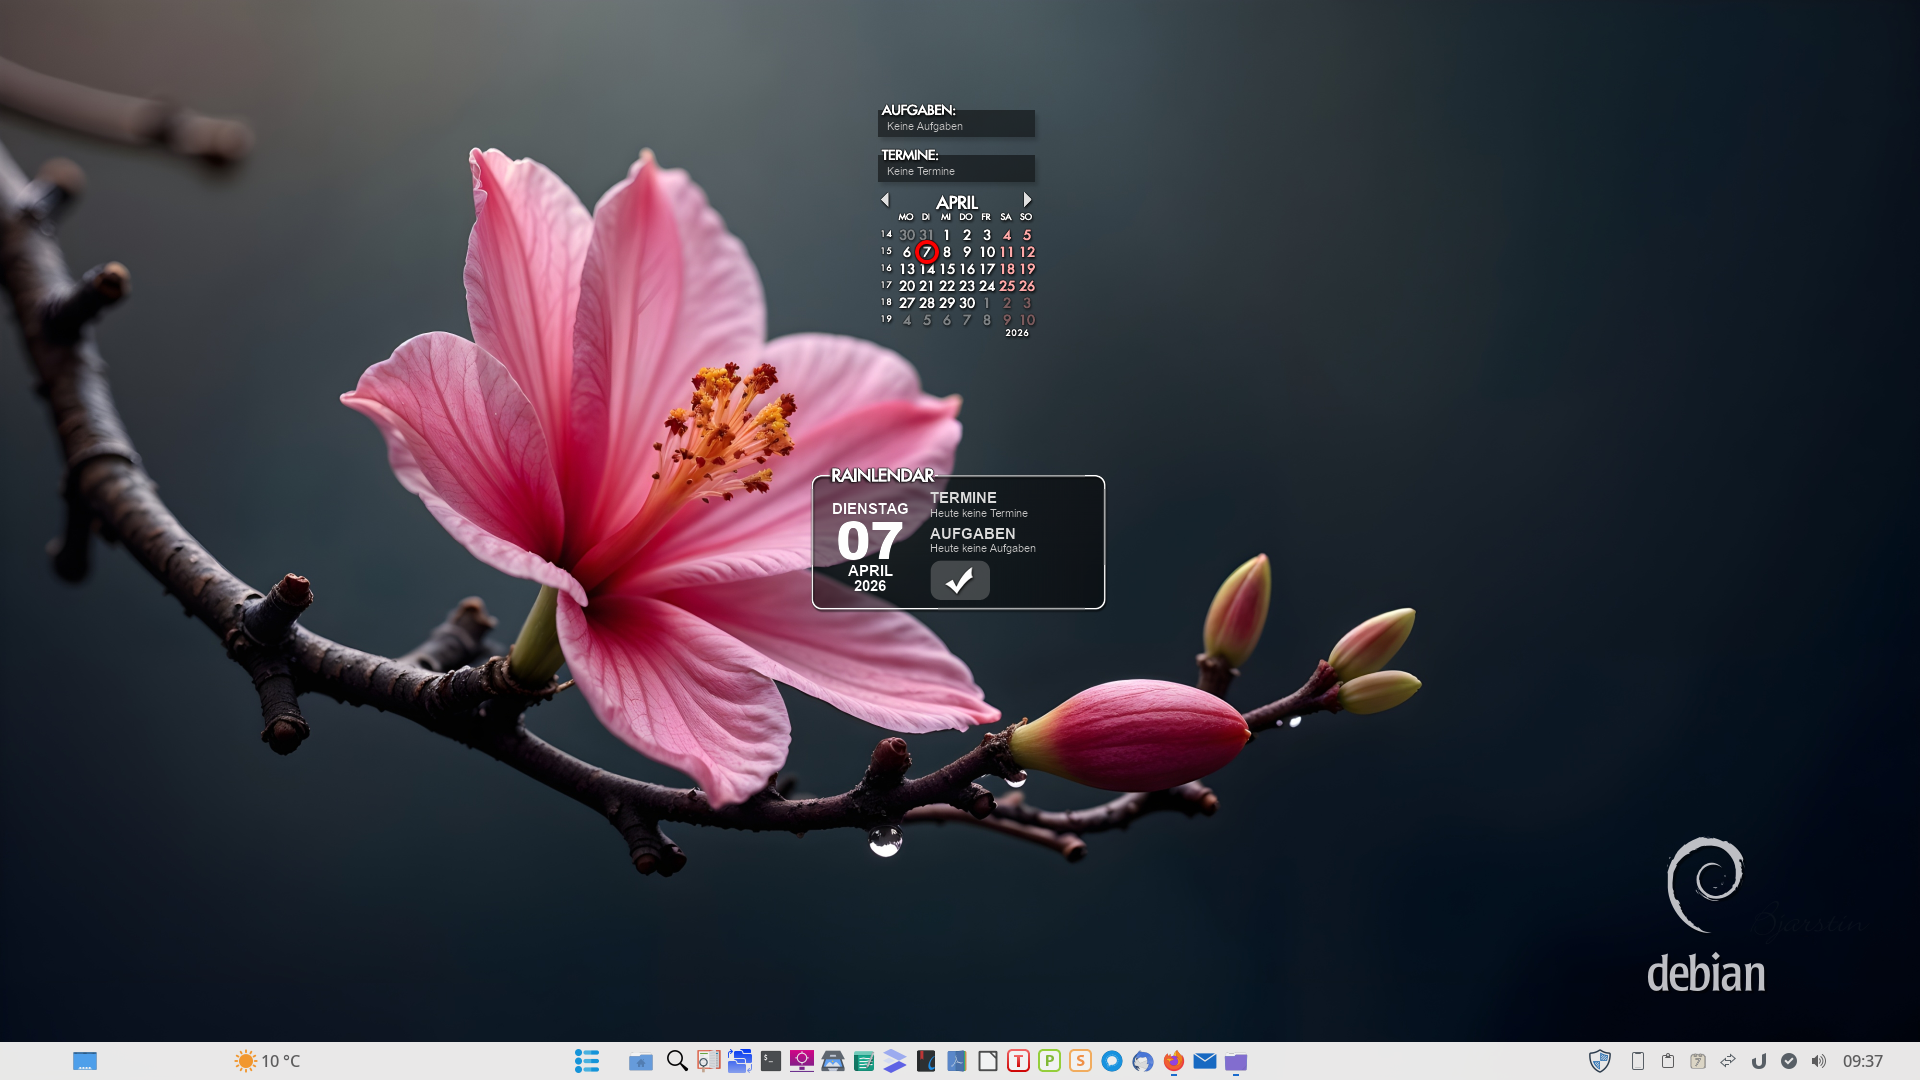
Task: Launch the red T office application
Action: (1018, 1061)
